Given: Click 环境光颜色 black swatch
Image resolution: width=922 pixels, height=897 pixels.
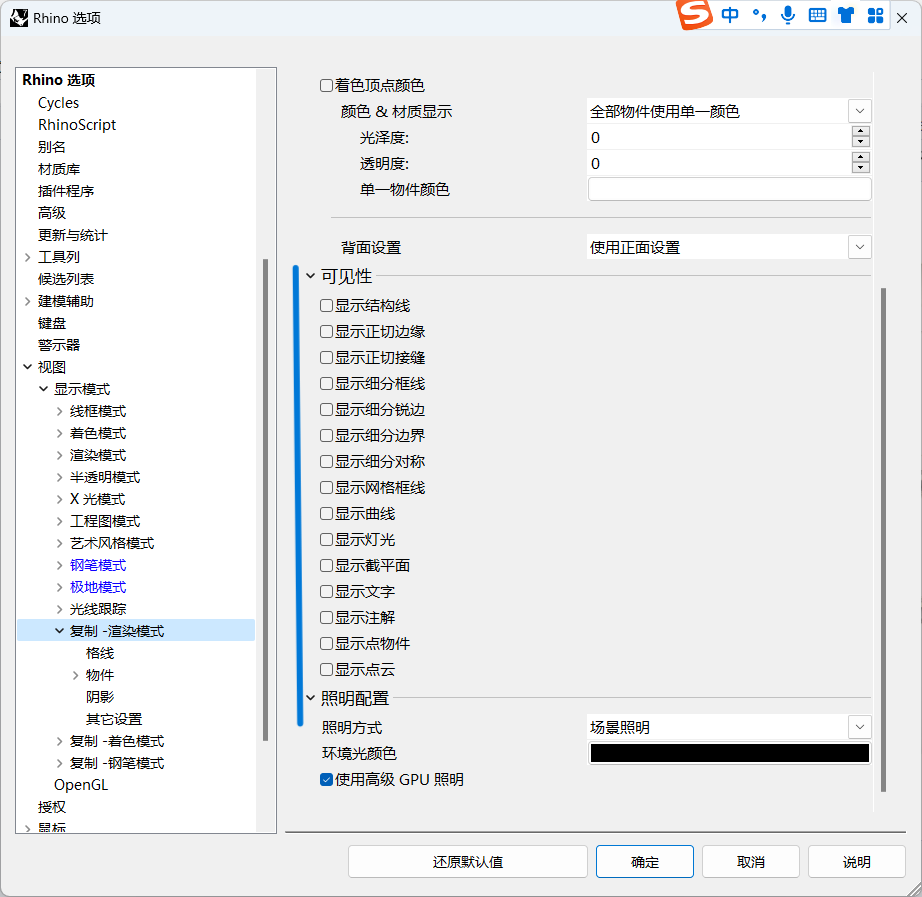Looking at the screenshot, I should 730,753.
